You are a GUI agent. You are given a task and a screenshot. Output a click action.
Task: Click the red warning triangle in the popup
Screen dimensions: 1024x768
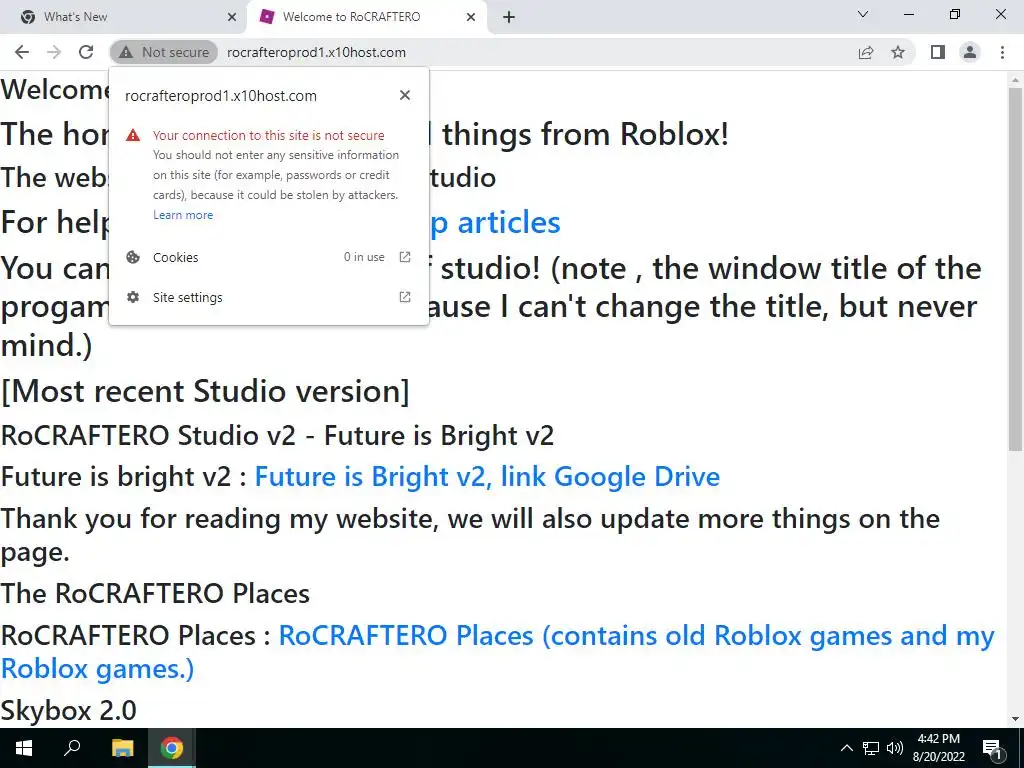(x=133, y=135)
